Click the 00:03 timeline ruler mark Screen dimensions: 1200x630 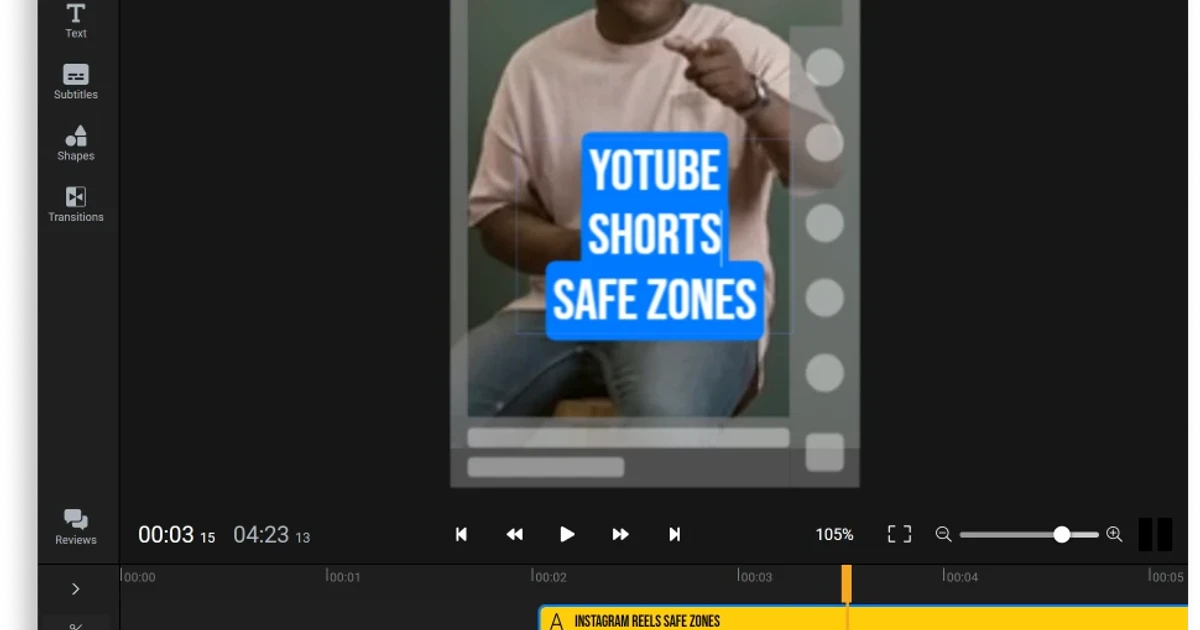tap(755, 576)
